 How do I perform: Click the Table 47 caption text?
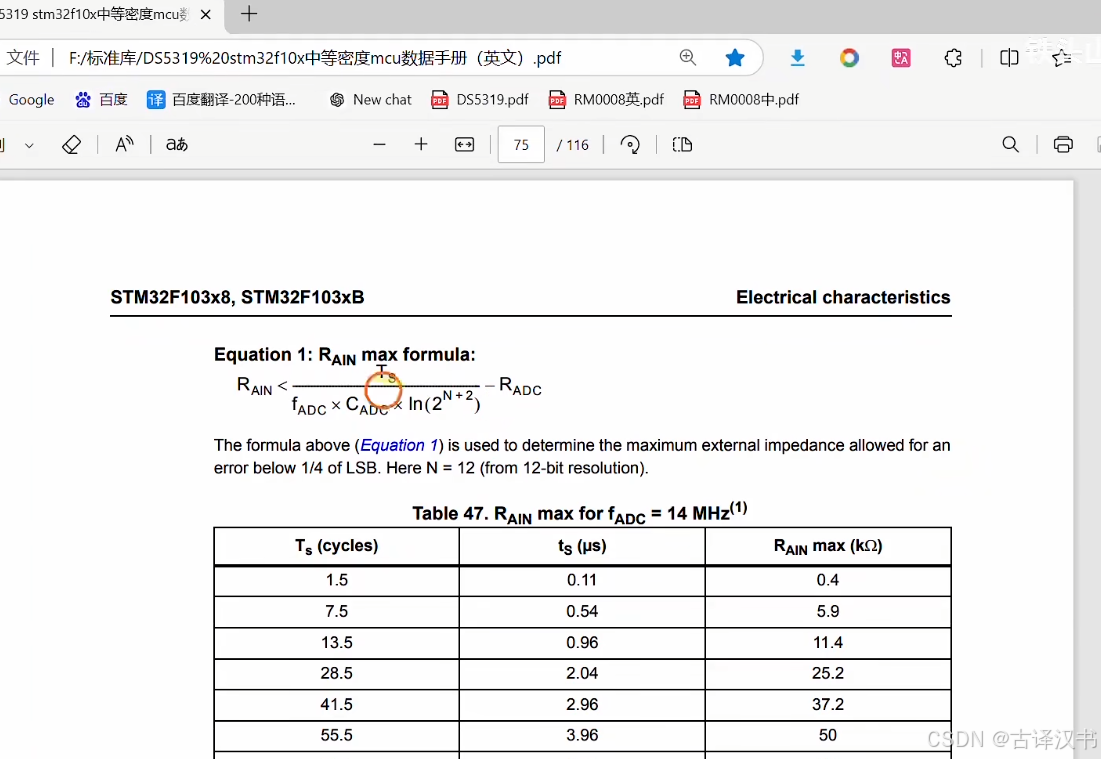579,513
